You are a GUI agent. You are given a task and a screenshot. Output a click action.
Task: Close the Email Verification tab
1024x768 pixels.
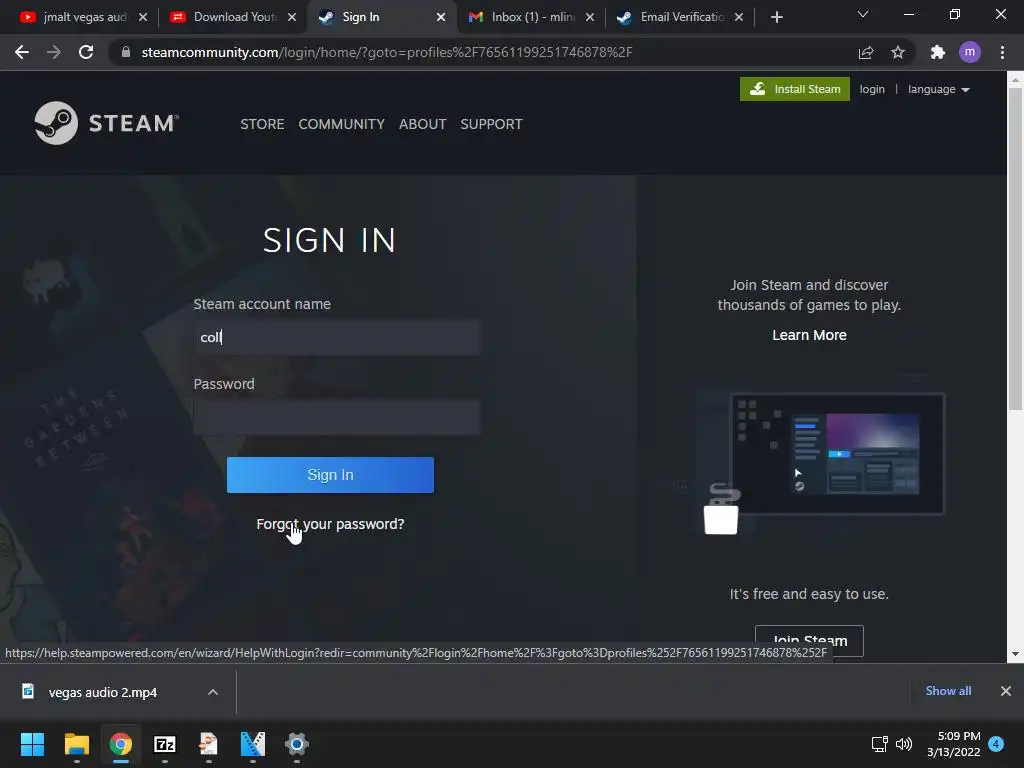[x=739, y=17]
